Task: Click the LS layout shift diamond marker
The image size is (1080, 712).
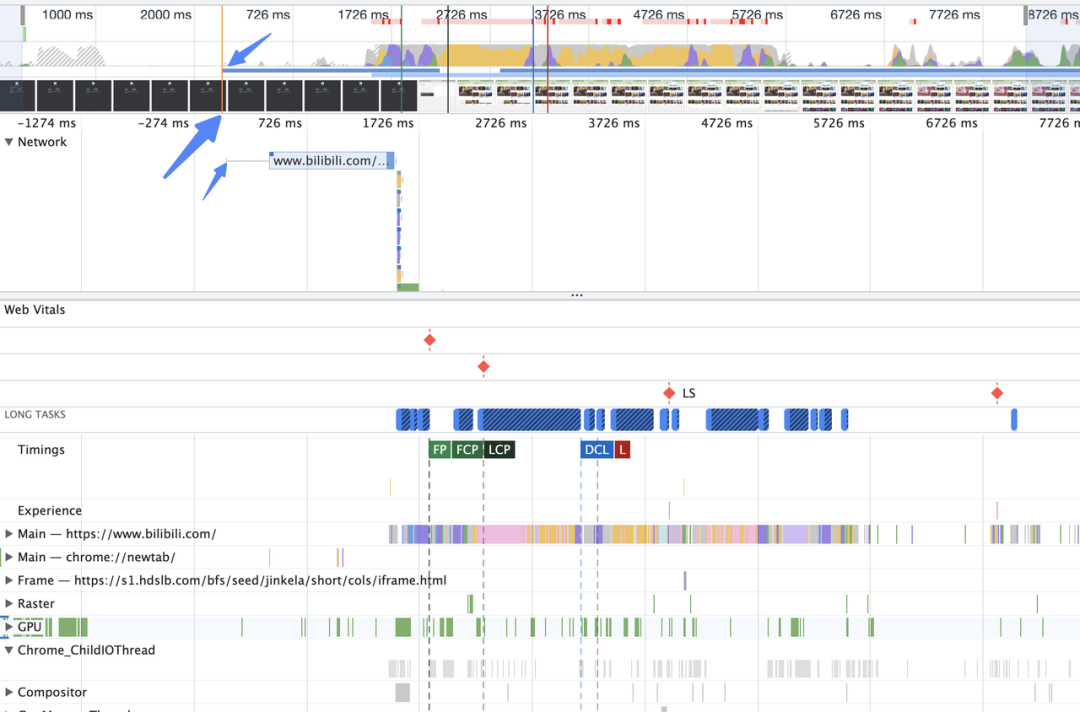Action: [x=670, y=392]
